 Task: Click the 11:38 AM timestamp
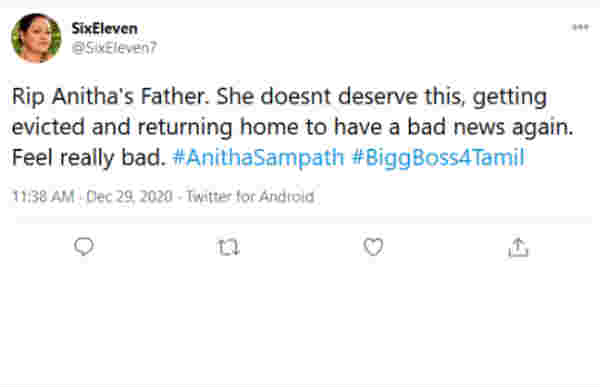[43, 196]
